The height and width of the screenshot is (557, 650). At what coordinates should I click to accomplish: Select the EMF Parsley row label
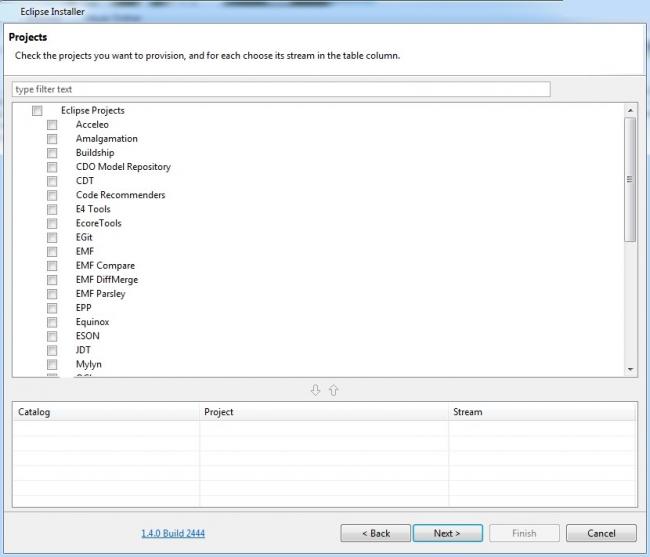100,294
